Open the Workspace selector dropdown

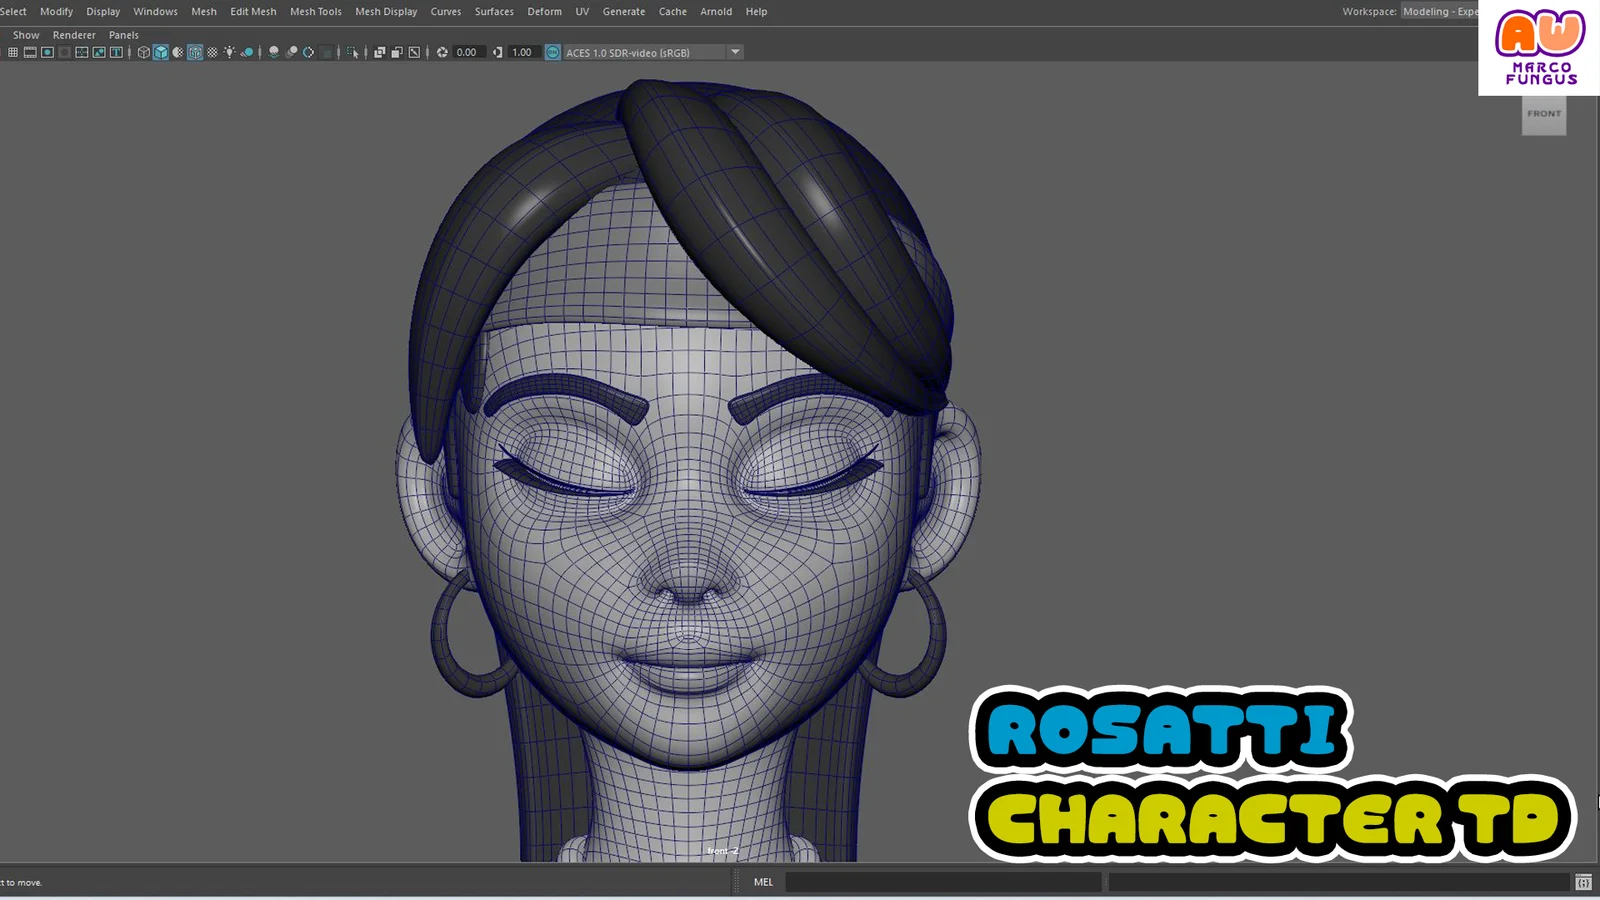point(1438,12)
